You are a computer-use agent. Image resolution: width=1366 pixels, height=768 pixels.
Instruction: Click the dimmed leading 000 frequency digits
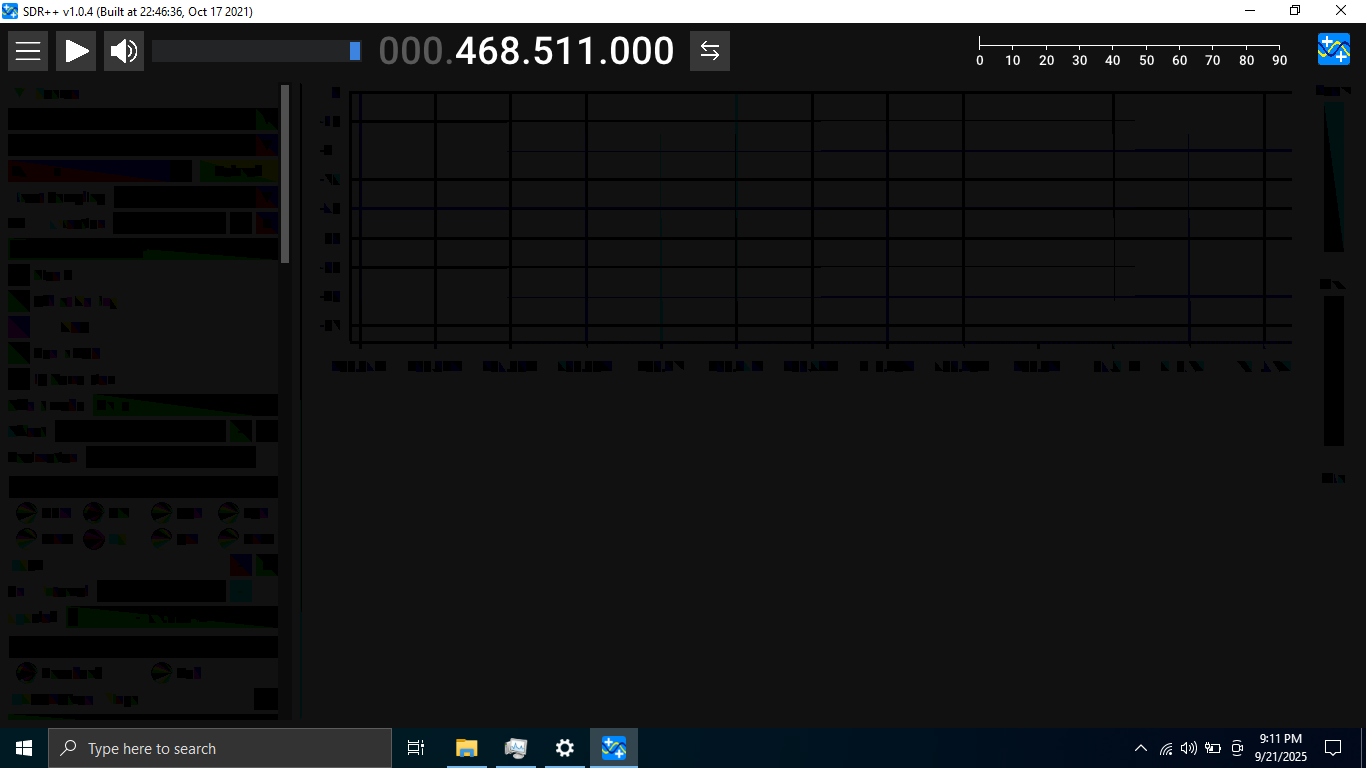coord(412,51)
